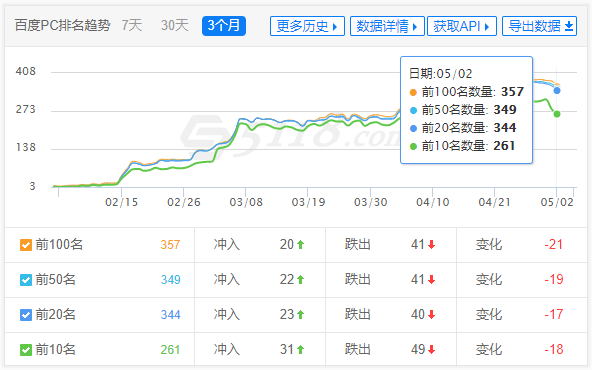Switch to the 30天 time range tab
The width and height of the screenshot is (592, 370).
[x=174, y=26]
